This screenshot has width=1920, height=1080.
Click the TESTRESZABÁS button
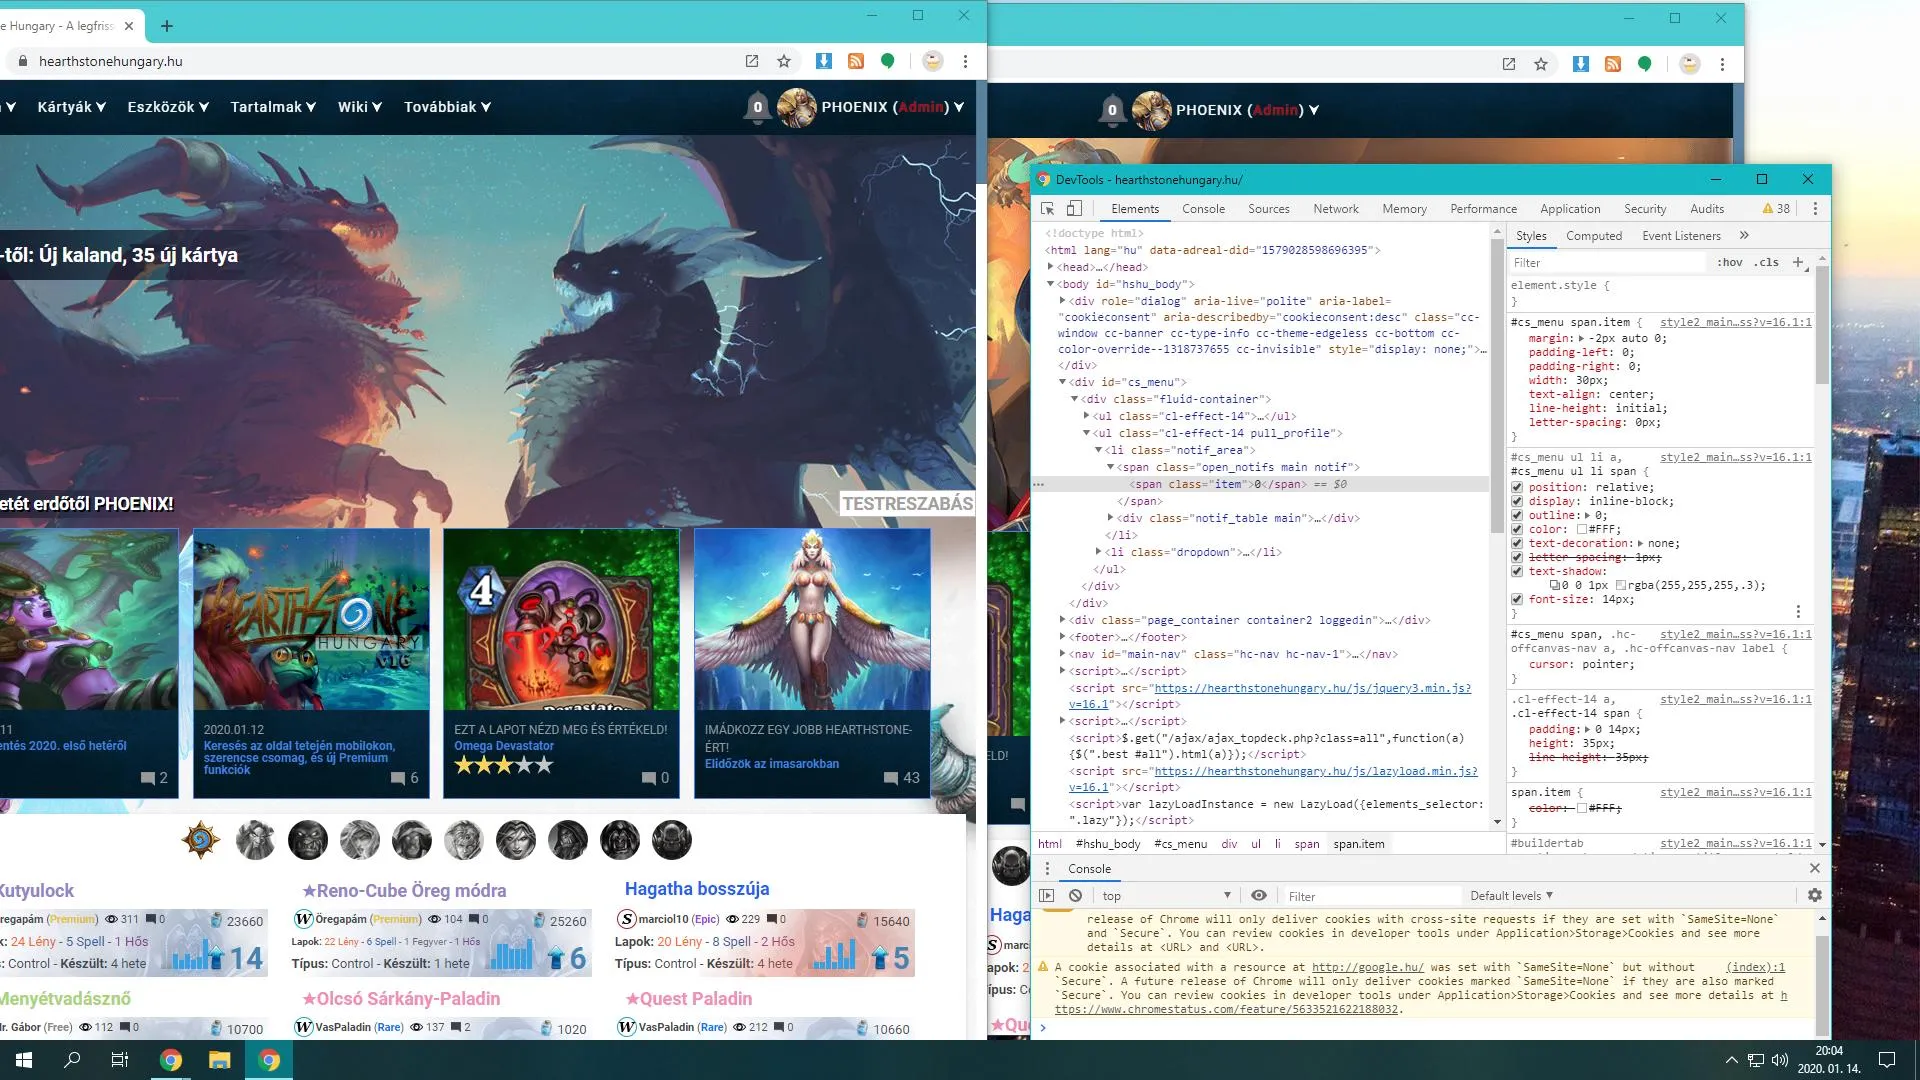[907, 503]
